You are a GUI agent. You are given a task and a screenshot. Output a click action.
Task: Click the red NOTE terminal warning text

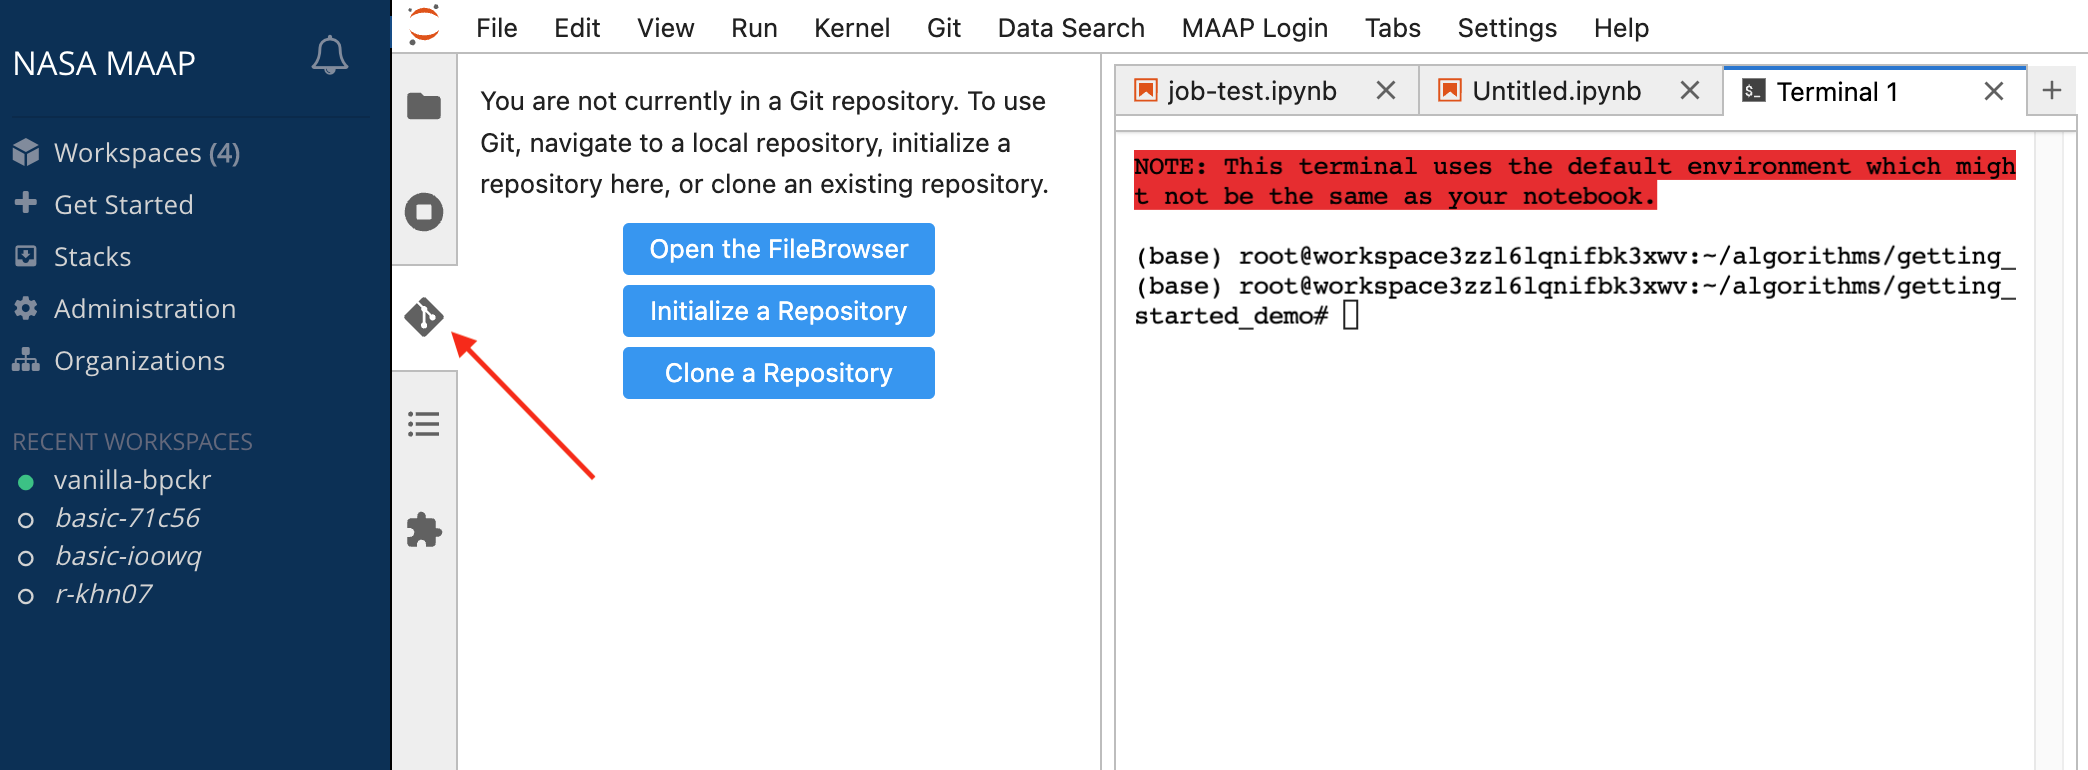click(1575, 181)
